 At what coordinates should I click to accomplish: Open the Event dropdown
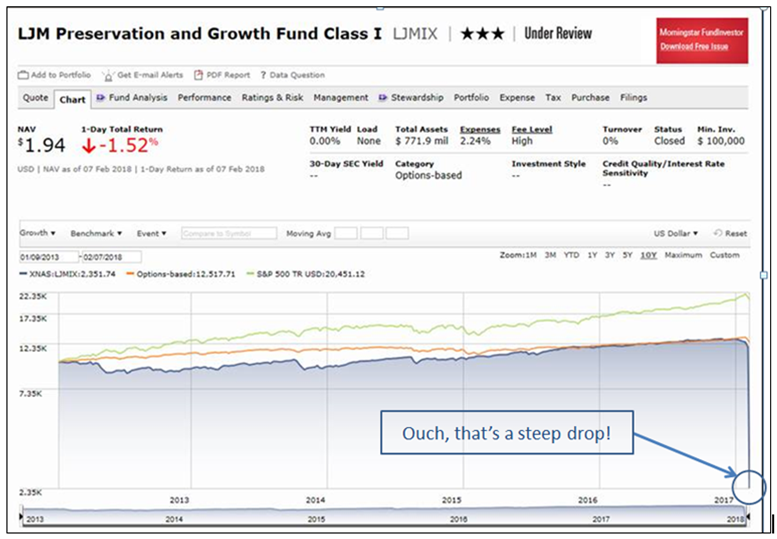tap(152, 233)
